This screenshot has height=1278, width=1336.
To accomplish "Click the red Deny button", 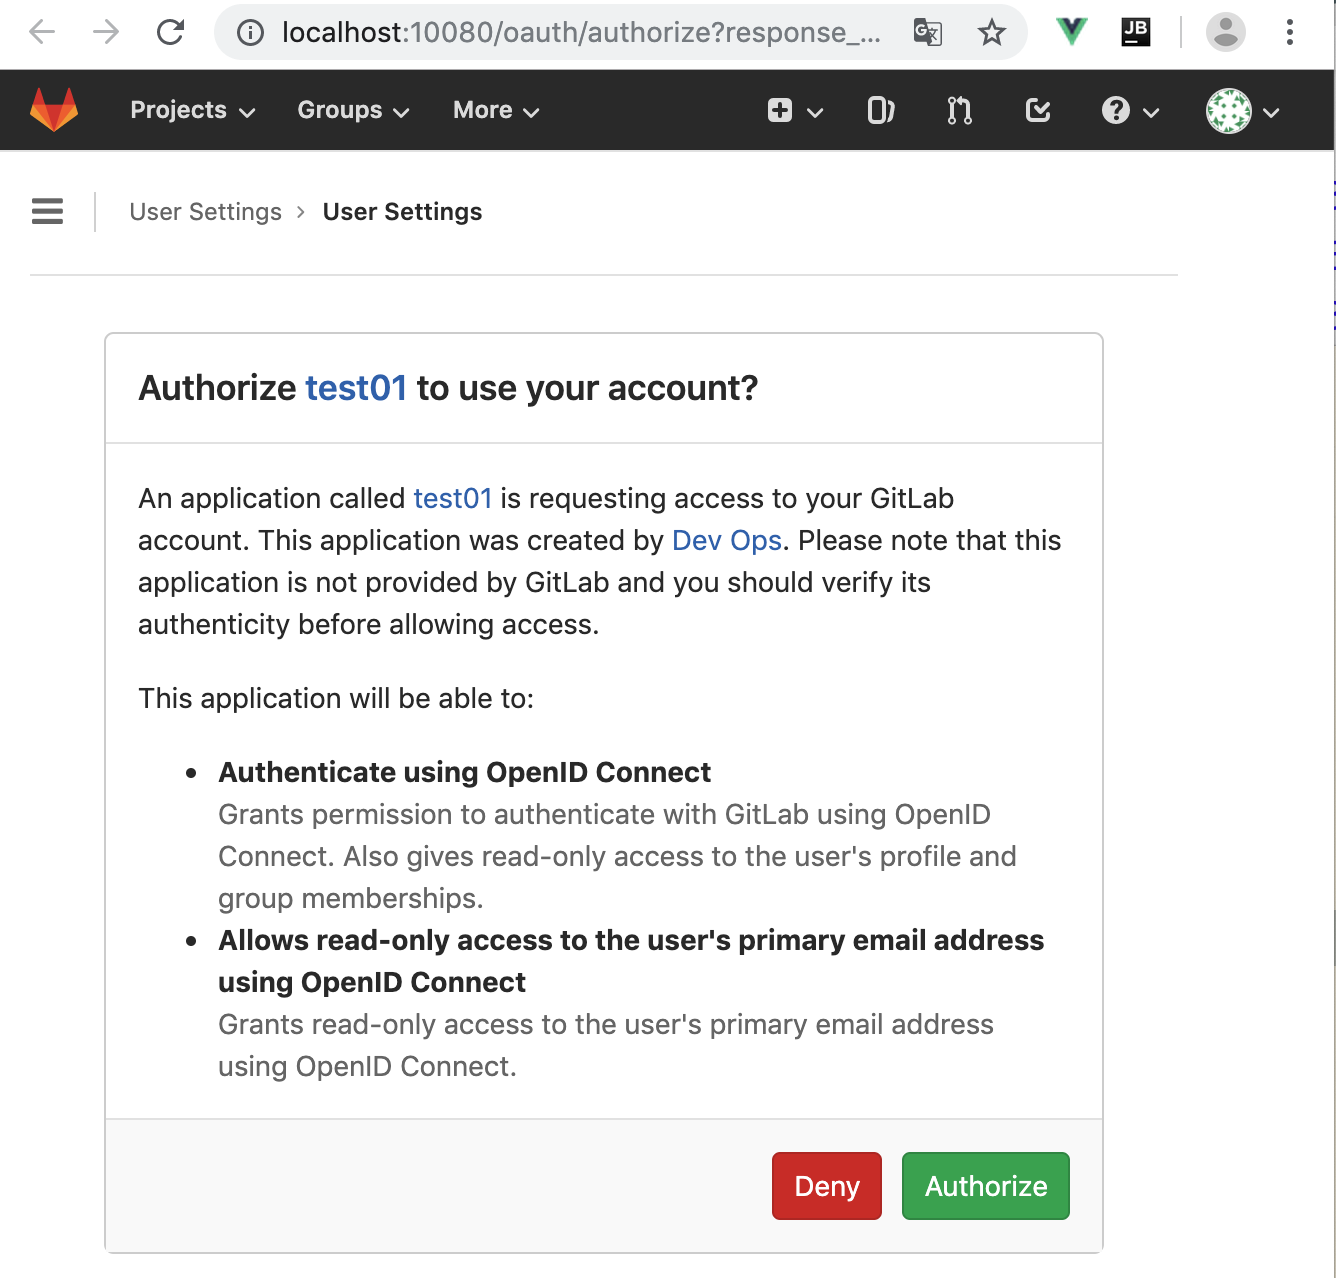I will click(x=827, y=1186).
